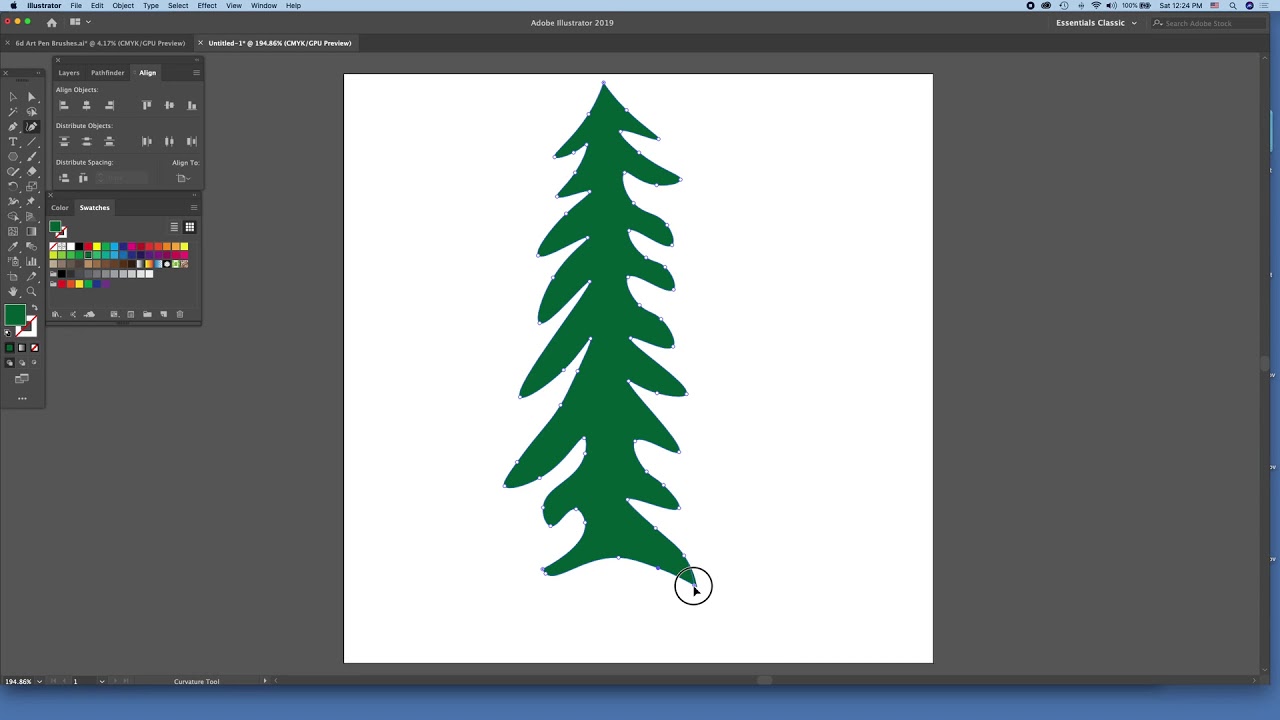Select the red swatch in top row
This screenshot has height=720, width=1280.
(88, 246)
